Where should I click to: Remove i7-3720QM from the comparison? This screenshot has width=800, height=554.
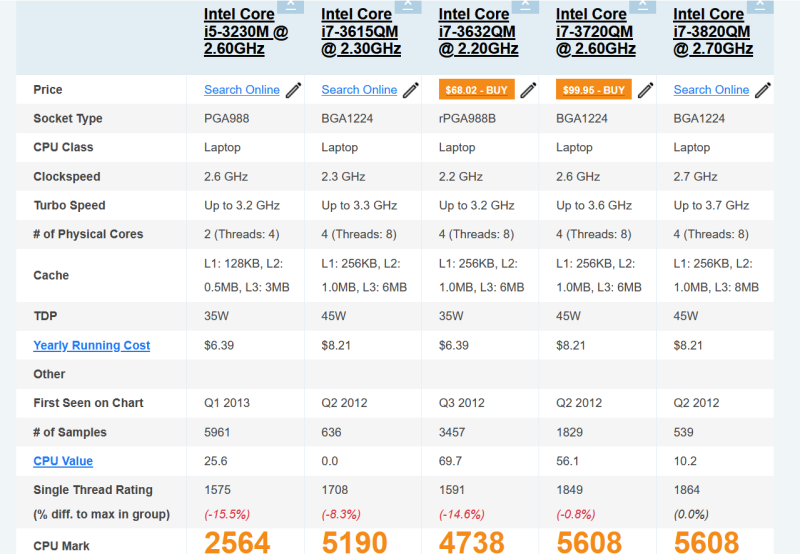coord(643,6)
